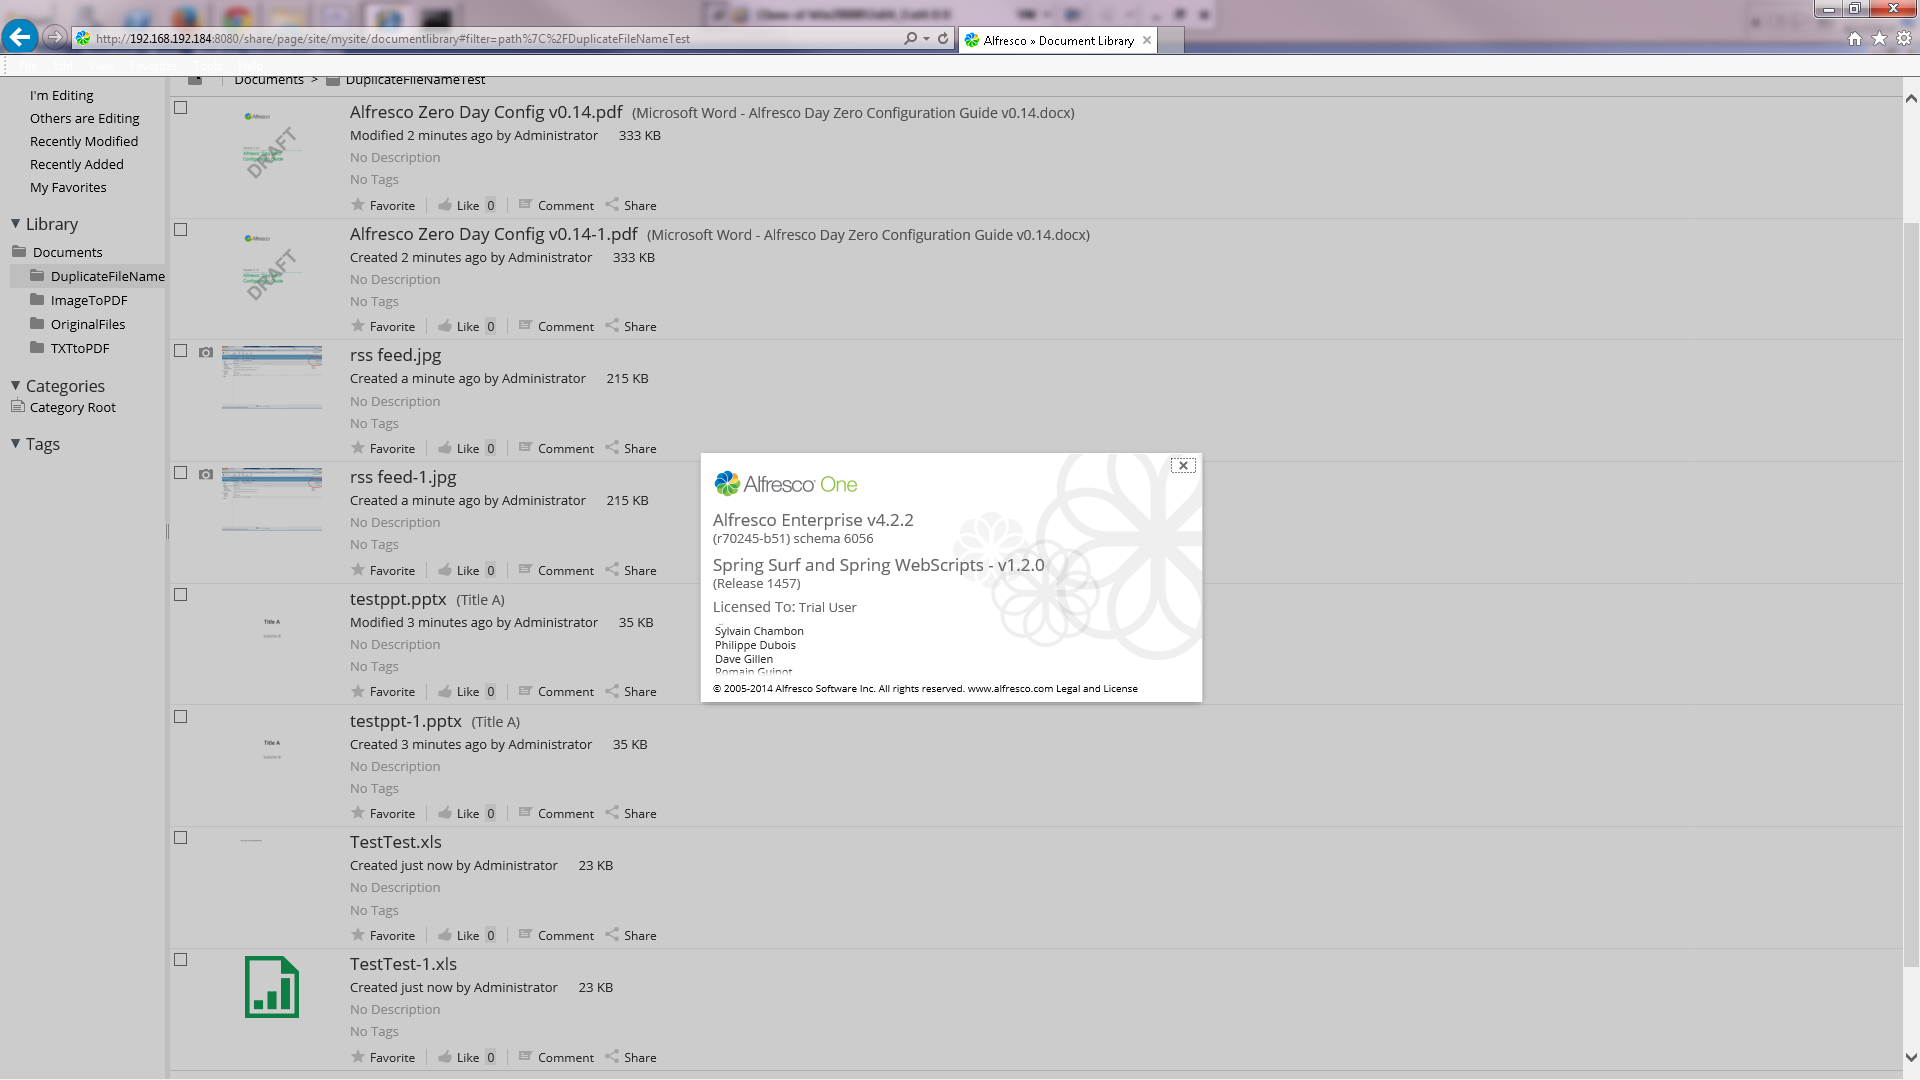Favorite star for Alfresco Zero Day Config v0.14.pdf
This screenshot has width=1920, height=1080.
(x=357, y=204)
